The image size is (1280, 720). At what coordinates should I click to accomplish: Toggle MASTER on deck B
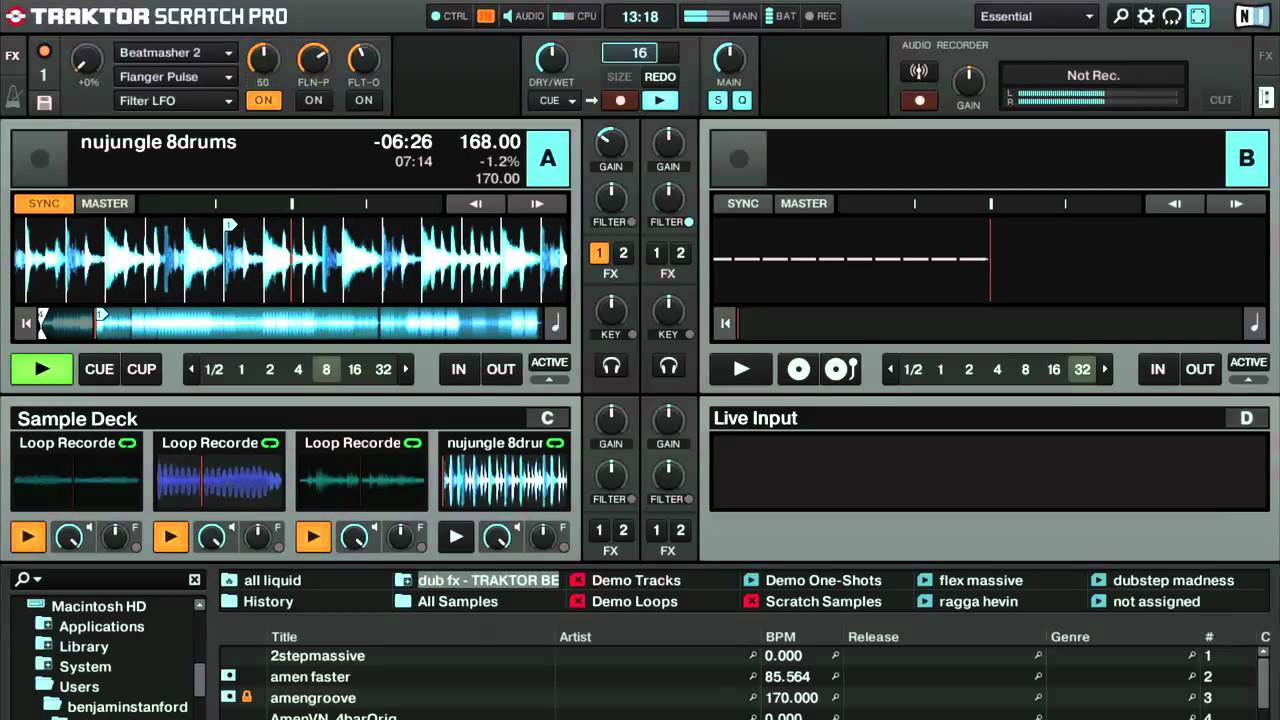pyautogui.click(x=804, y=204)
